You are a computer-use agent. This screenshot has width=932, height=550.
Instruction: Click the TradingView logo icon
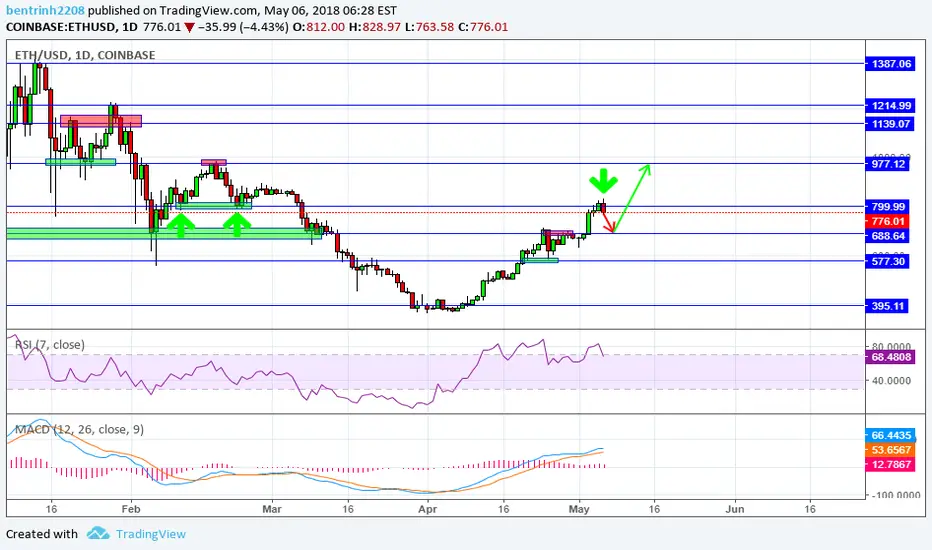98,533
